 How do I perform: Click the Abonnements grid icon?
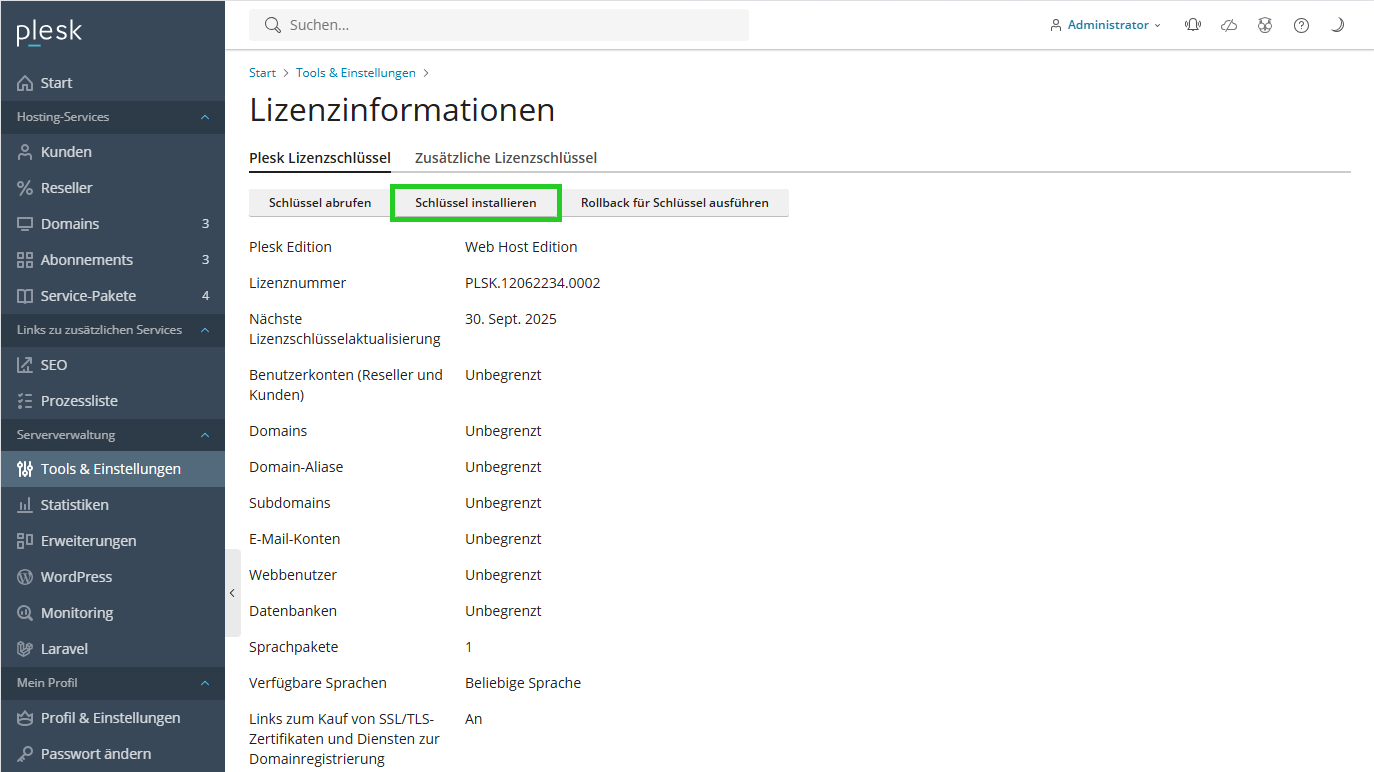pos(25,260)
